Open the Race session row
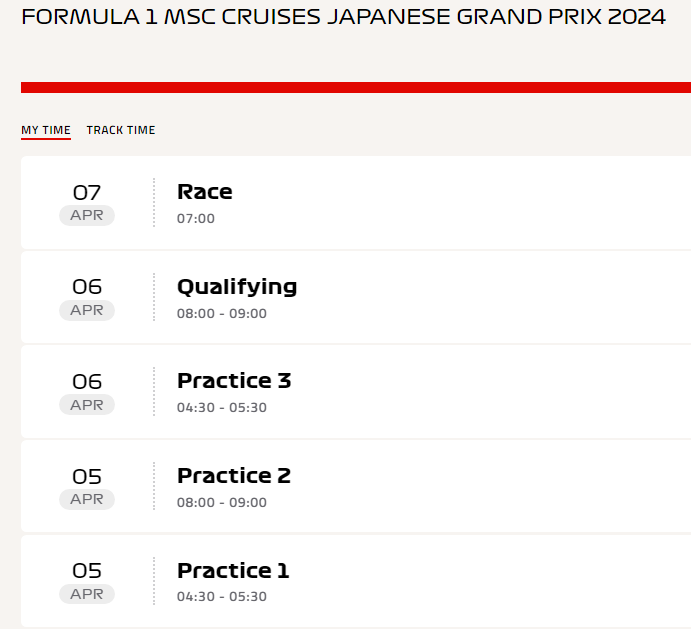 coord(356,203)
